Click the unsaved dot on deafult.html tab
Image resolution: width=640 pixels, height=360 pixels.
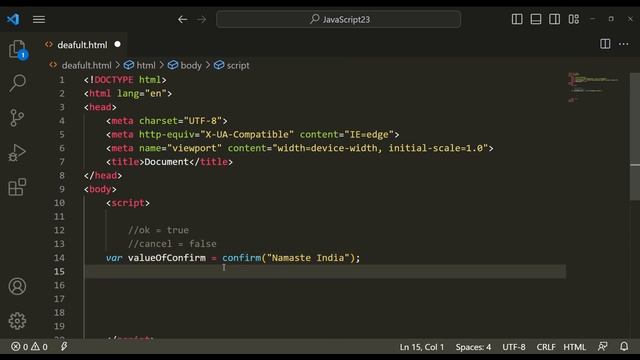tap(118, 44)
